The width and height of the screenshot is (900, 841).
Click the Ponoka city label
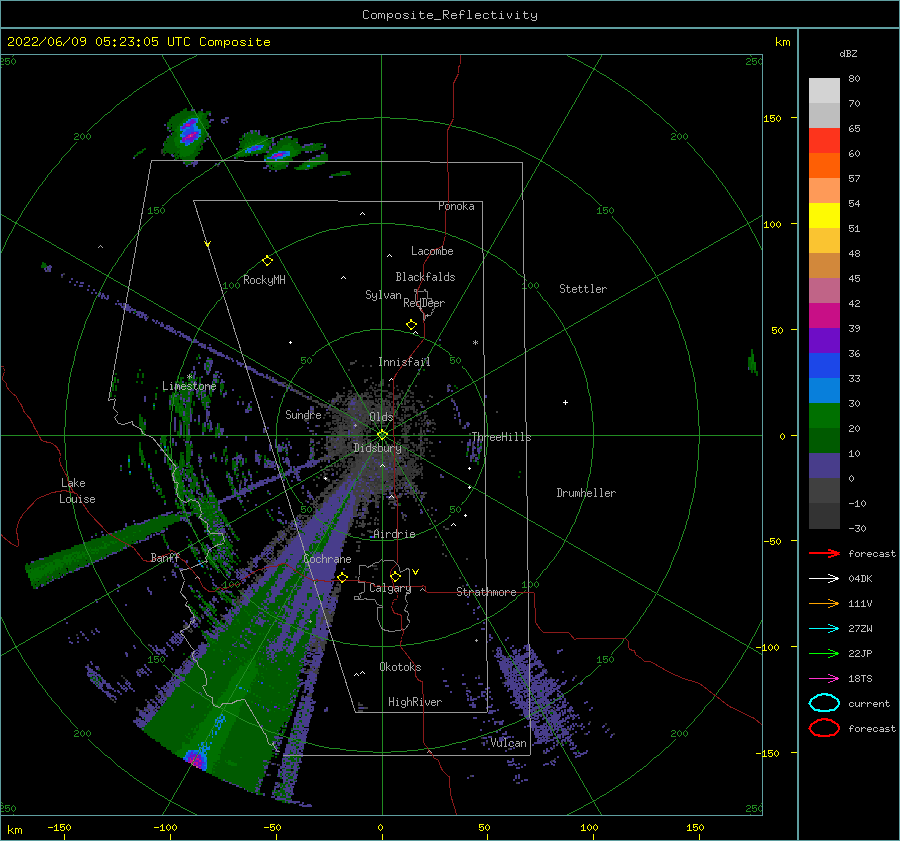pos(456,206)
